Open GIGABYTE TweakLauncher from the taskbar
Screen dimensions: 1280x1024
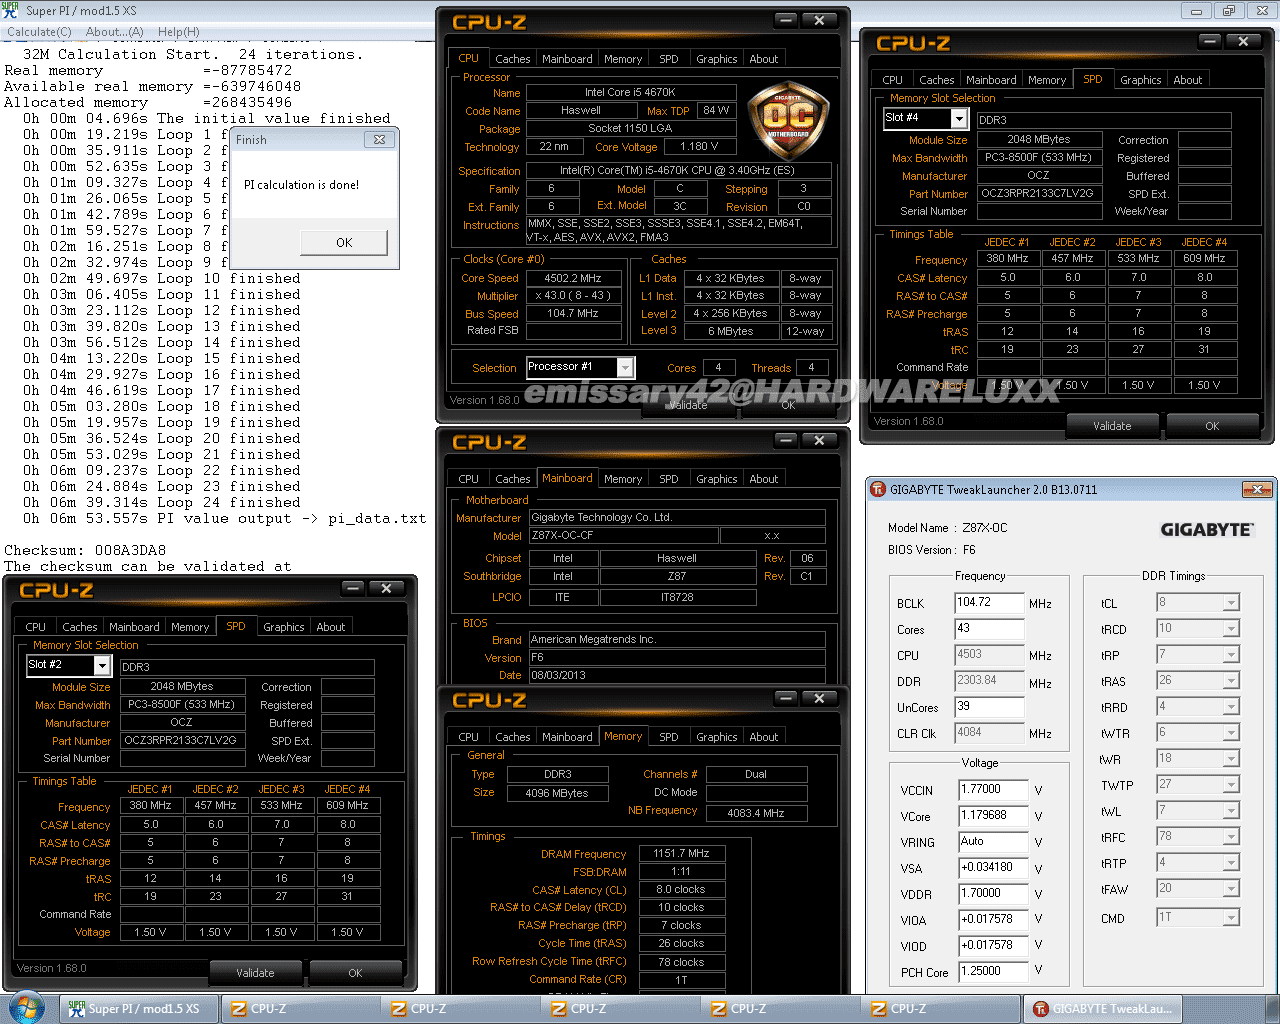[x=1103, y=1009]
